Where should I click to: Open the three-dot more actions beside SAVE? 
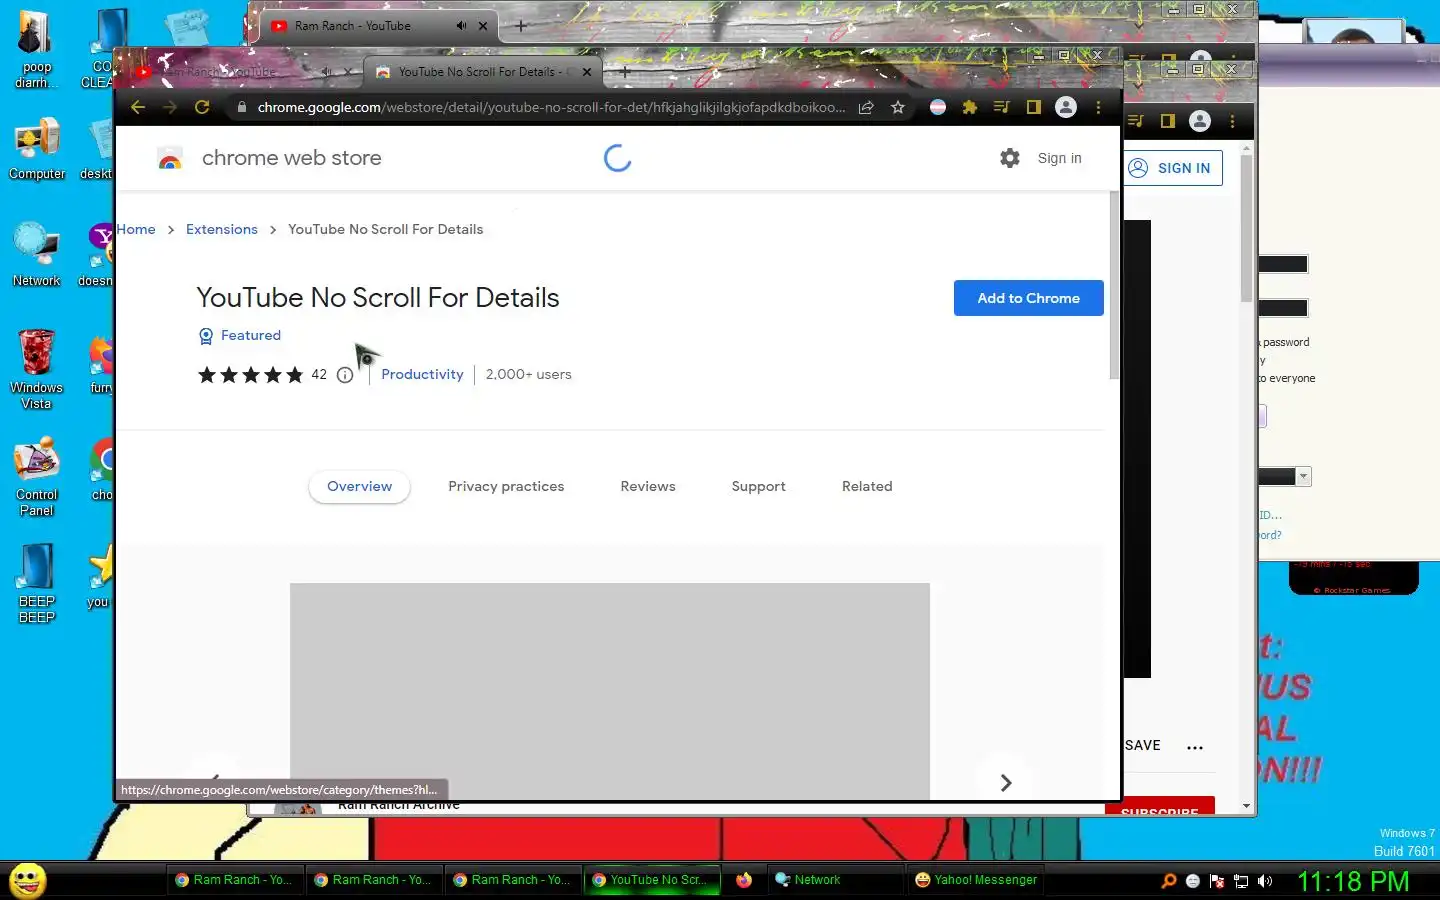(x=1195, y=747)
